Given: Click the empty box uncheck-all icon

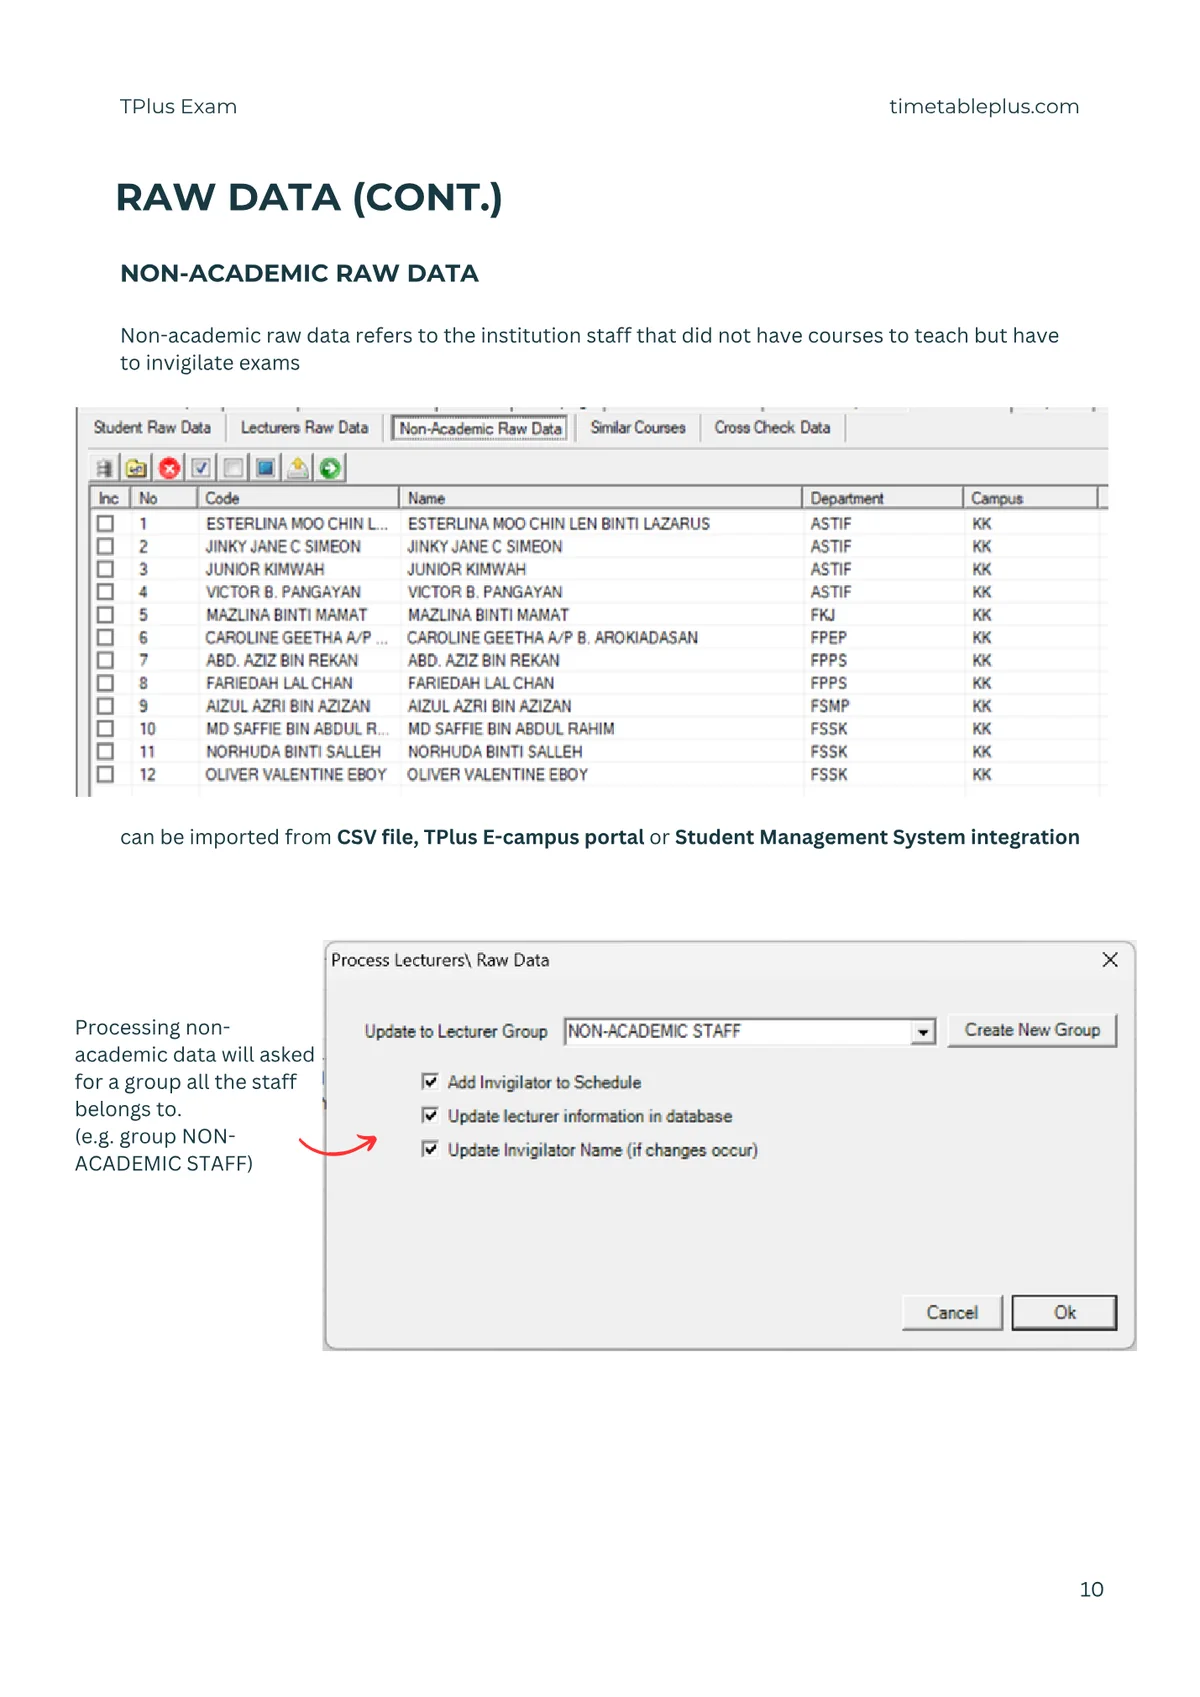Looking at the screenshot, I should [x=233, y=468].
